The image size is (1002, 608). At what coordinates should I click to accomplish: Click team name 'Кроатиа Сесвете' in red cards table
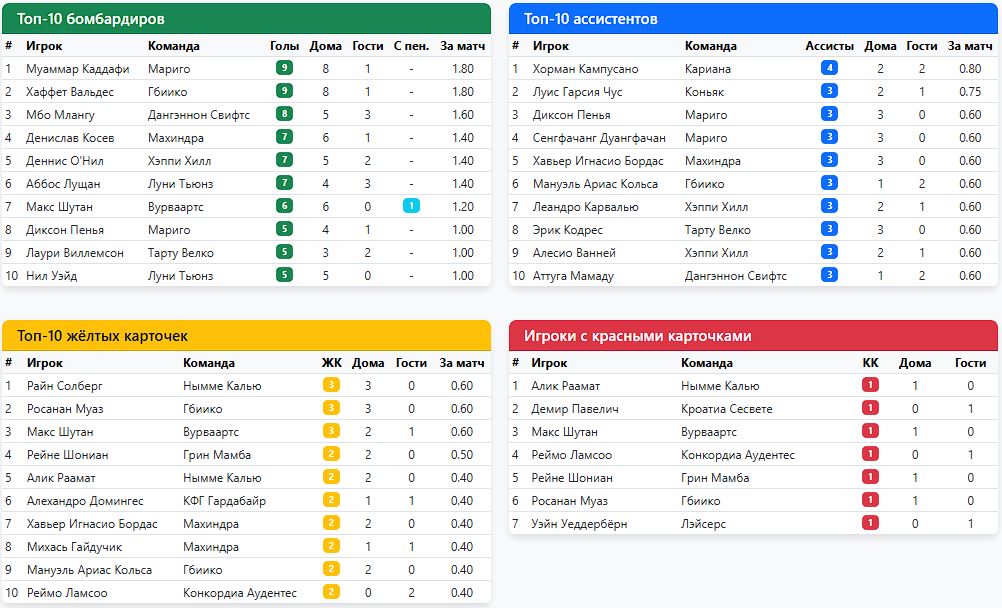pyautogui.click(x=726, y=408)
